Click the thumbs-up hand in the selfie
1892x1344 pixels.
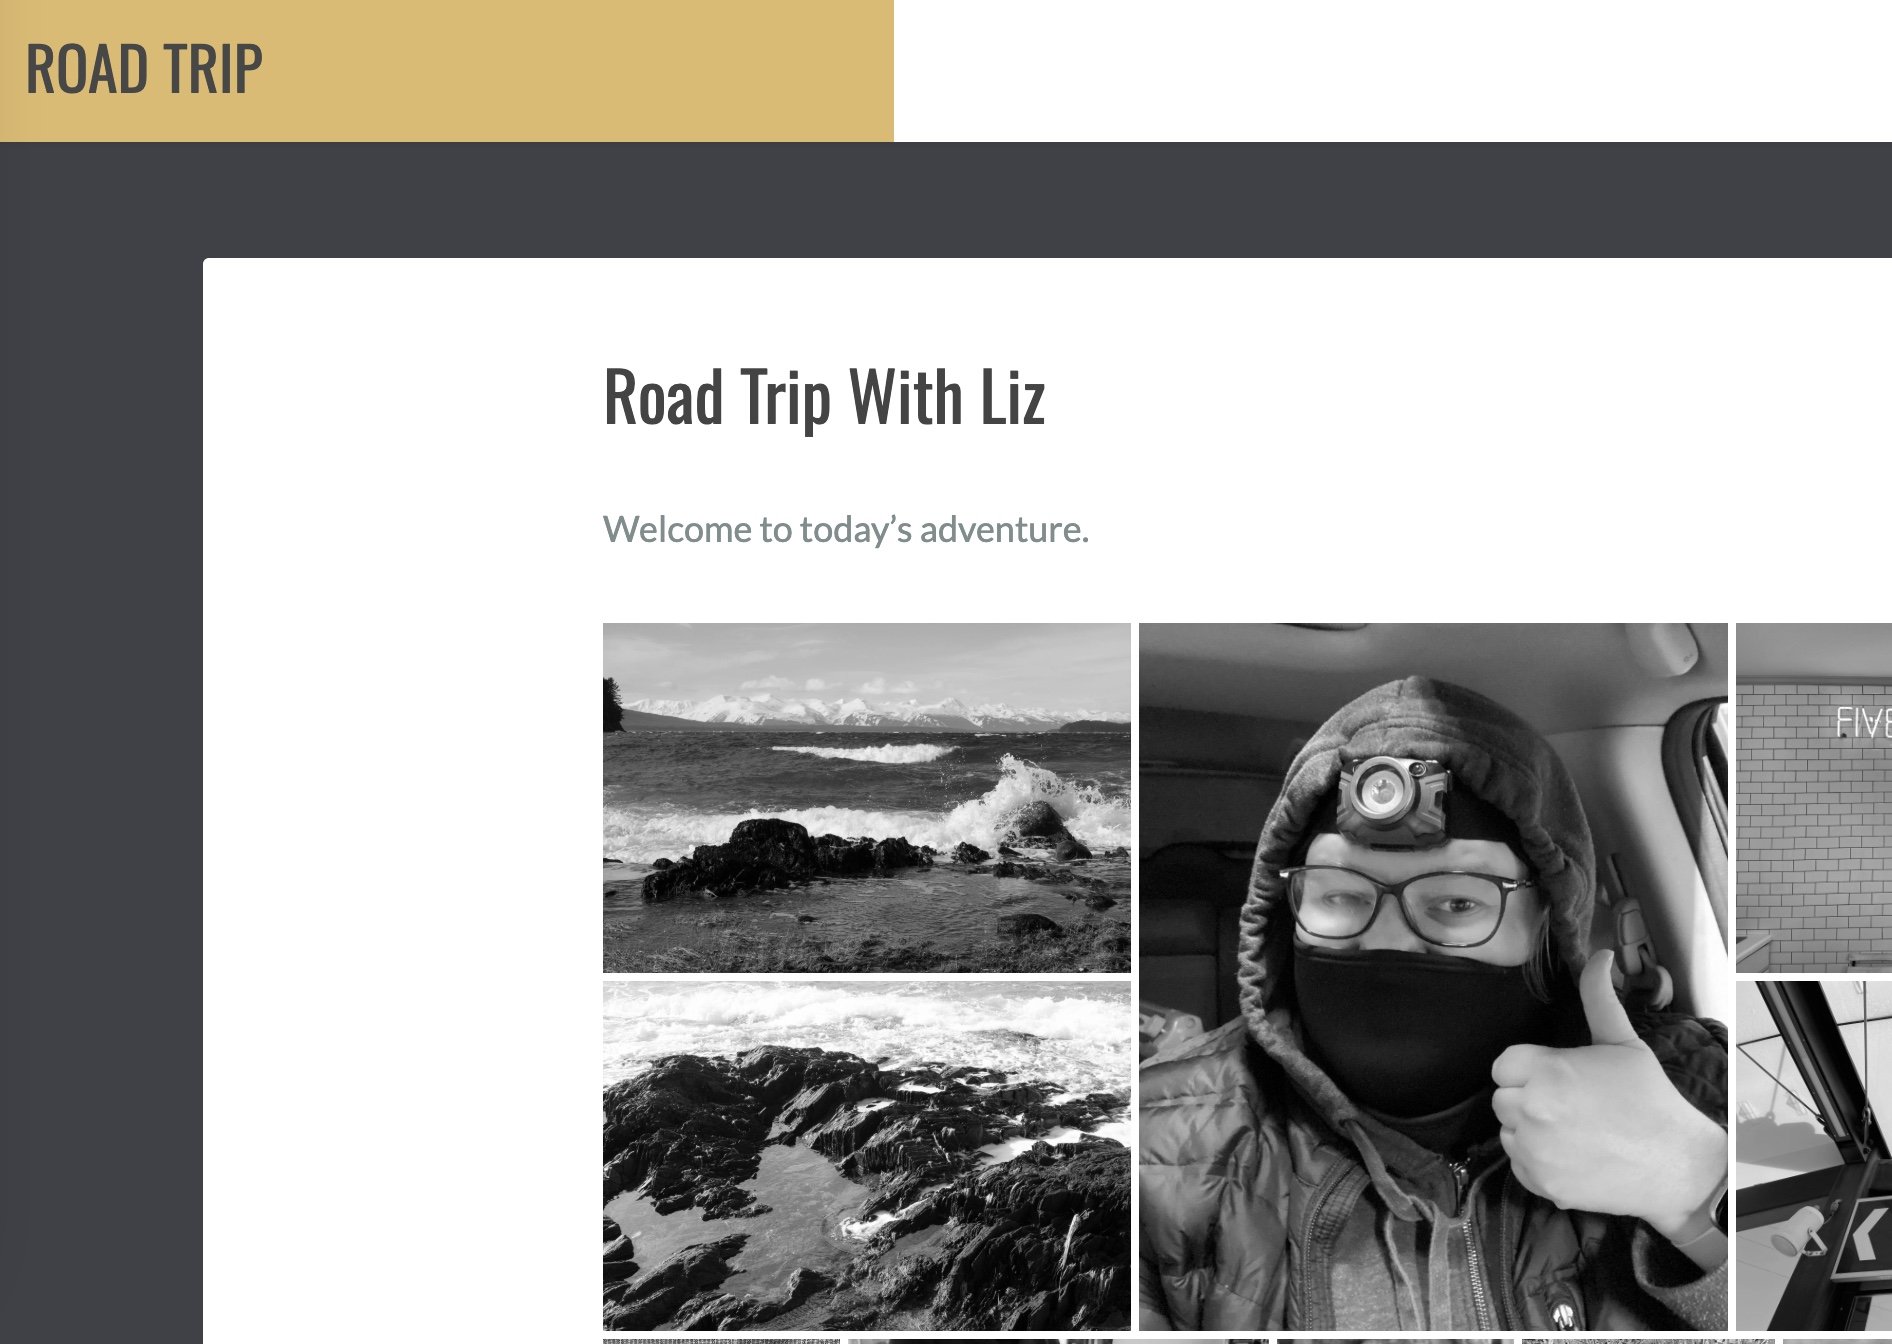click(x=1600, y=1110)
